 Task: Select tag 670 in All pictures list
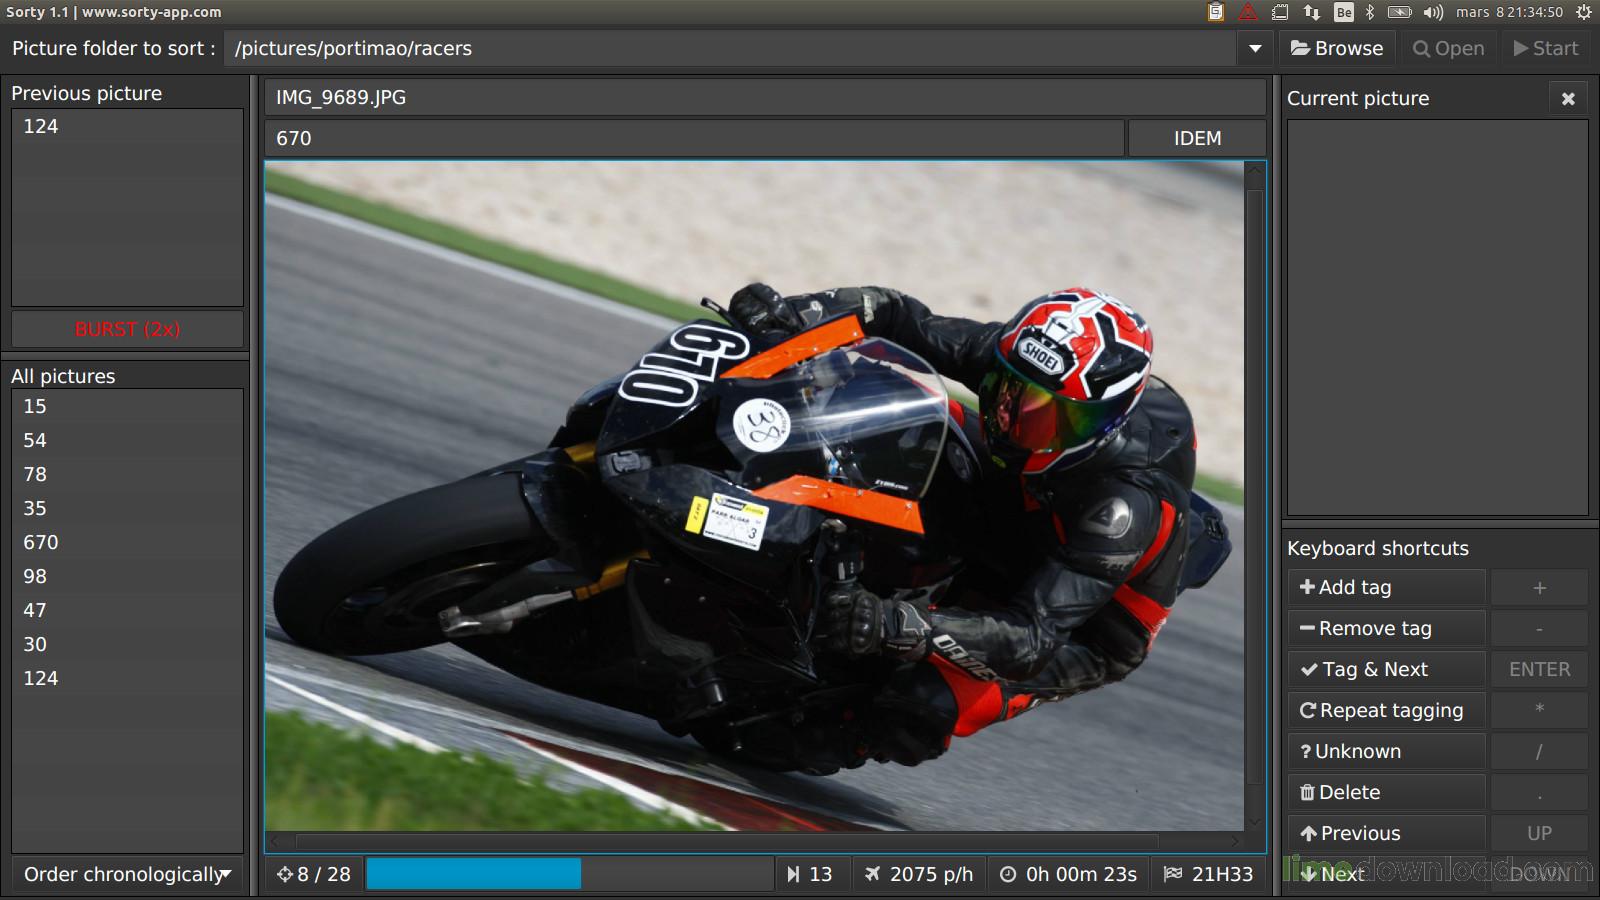coord(41,542)
